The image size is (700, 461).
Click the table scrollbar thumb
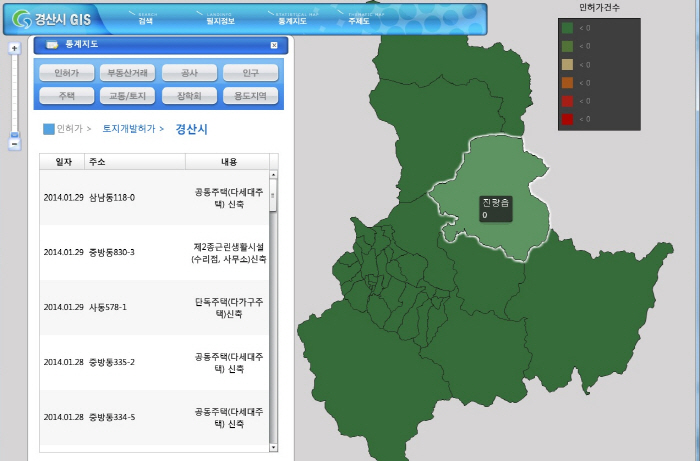coord(273,195)
